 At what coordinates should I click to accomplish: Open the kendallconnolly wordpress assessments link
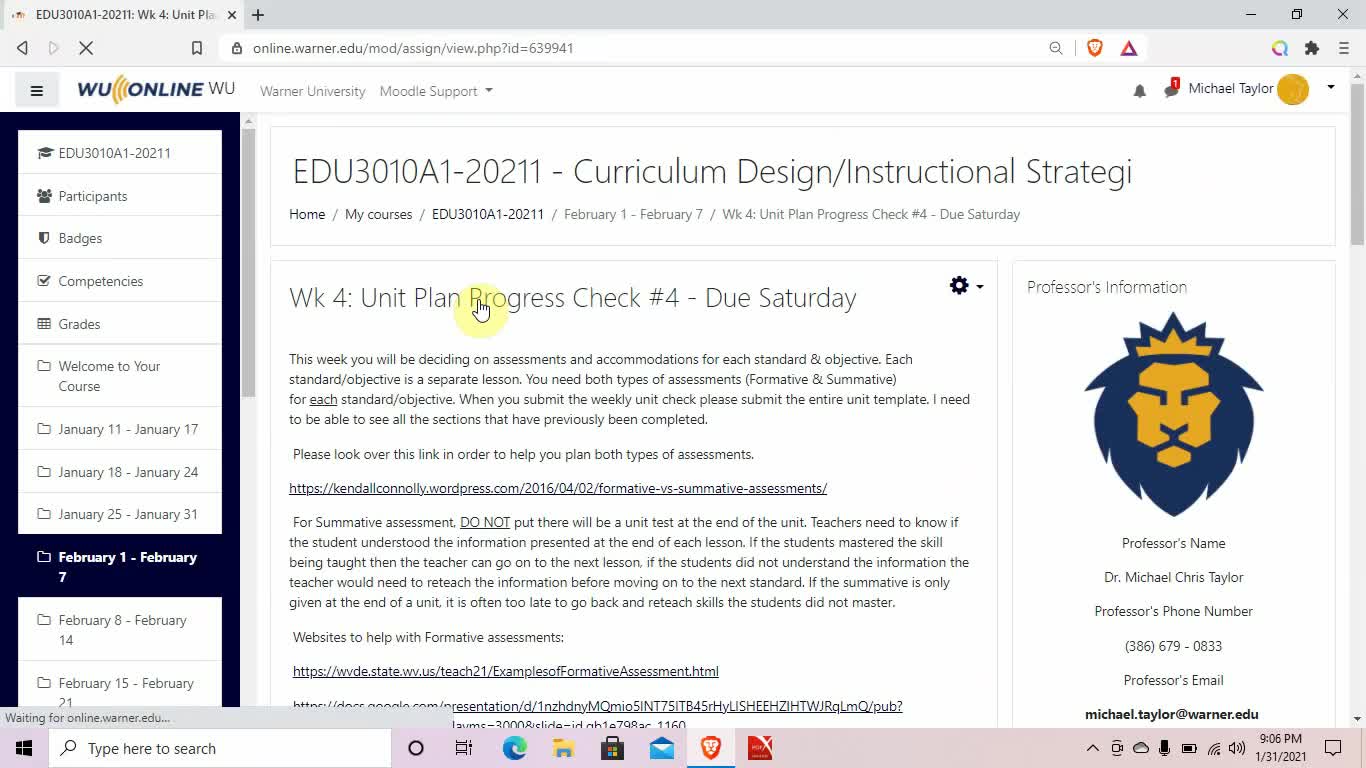click(558, 488)
